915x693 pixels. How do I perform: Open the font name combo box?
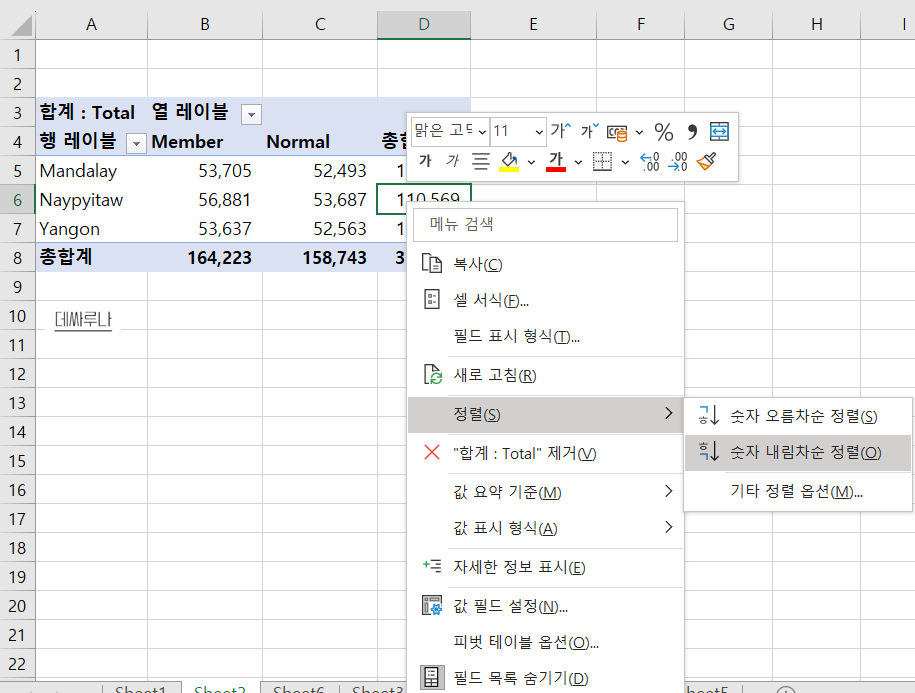click(x=450, y=131)
